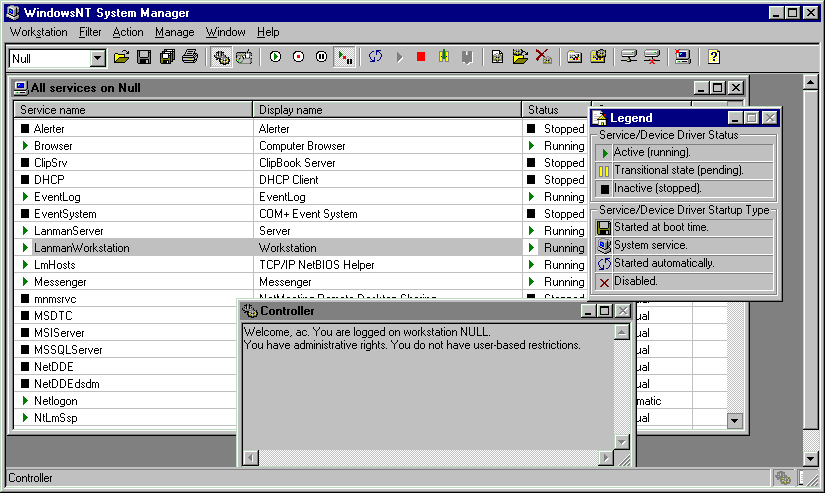The width and height of the screenshot is (825, 493).
Task: Select the NtLmSsp service
Action: click(56, 418)
